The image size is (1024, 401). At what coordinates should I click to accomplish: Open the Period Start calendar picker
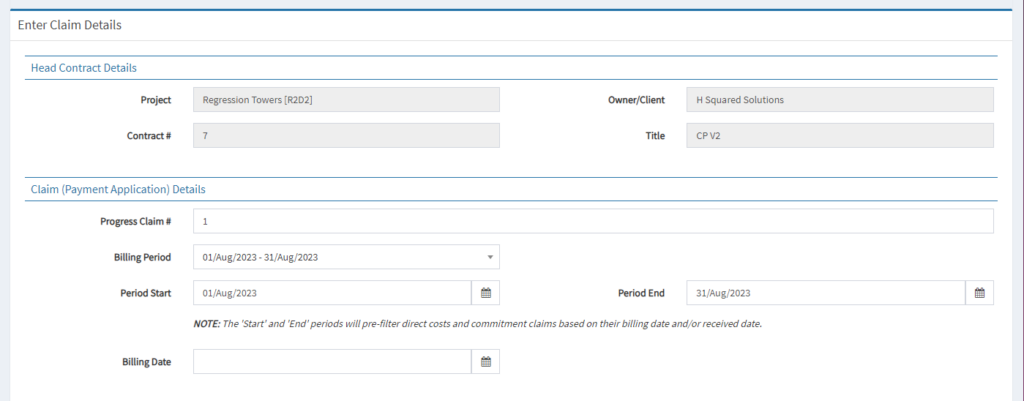pyautogui.click(x=485, y=293)
